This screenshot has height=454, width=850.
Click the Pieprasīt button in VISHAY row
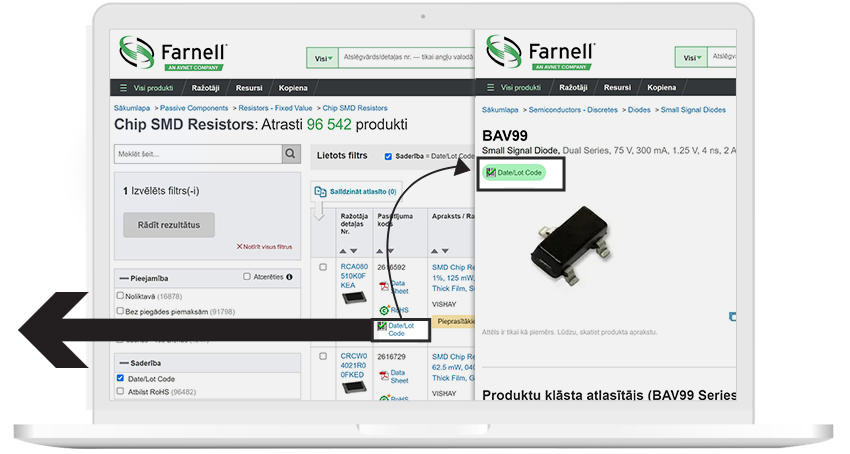tap(454, 321)
